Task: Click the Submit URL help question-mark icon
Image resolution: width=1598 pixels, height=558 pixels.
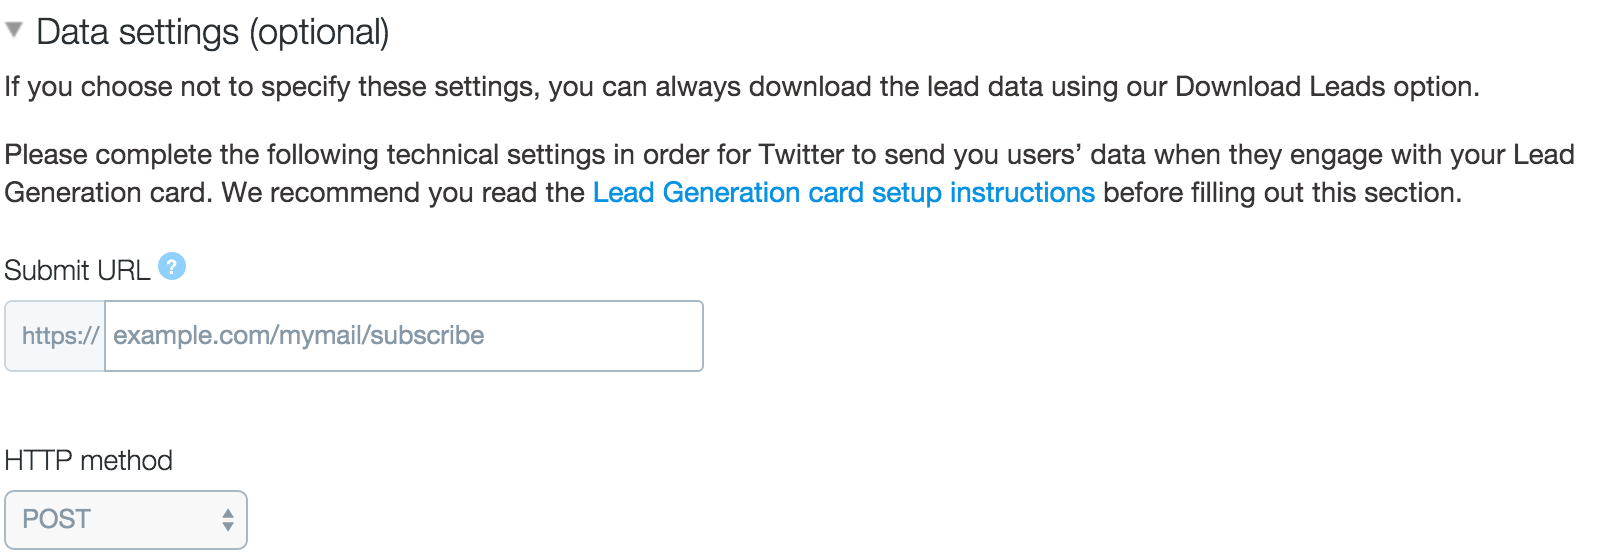Action: [172, 267]
